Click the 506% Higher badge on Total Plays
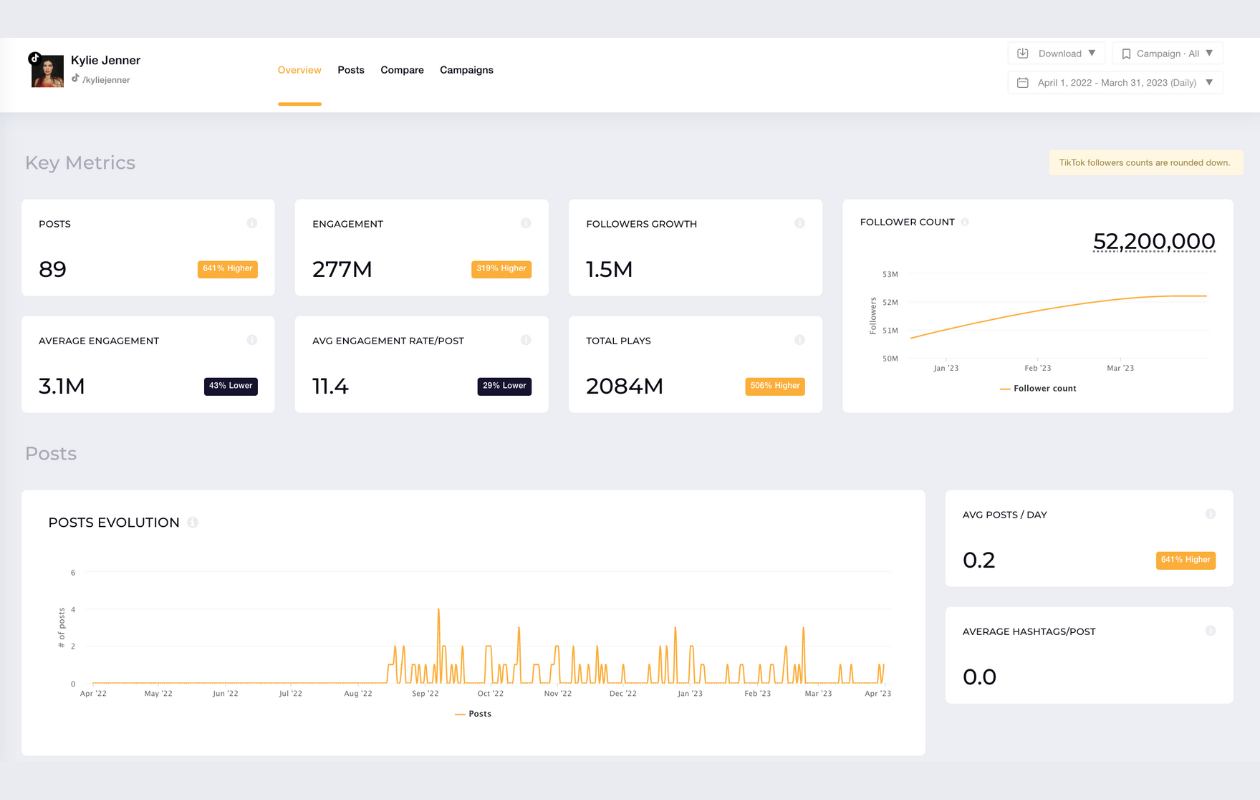 tap(775, 386)
